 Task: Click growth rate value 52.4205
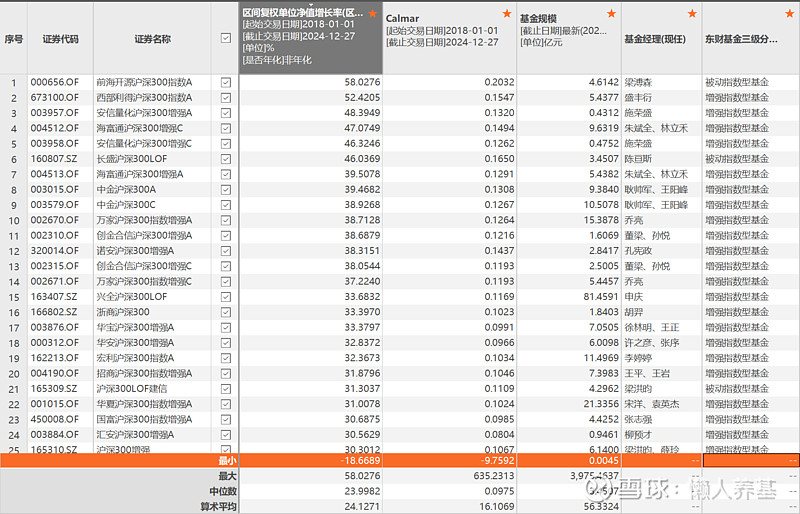[362, 97]
